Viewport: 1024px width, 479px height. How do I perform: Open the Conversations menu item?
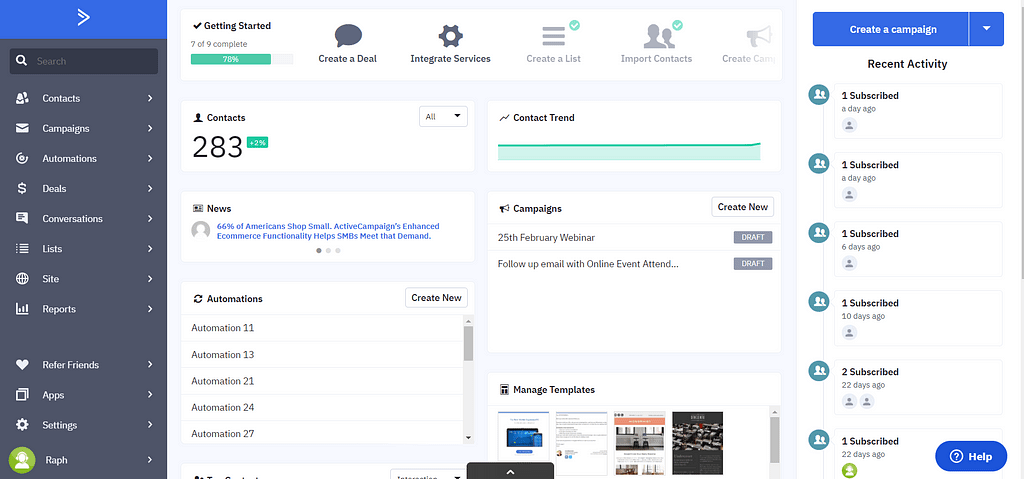click(83, 218)
